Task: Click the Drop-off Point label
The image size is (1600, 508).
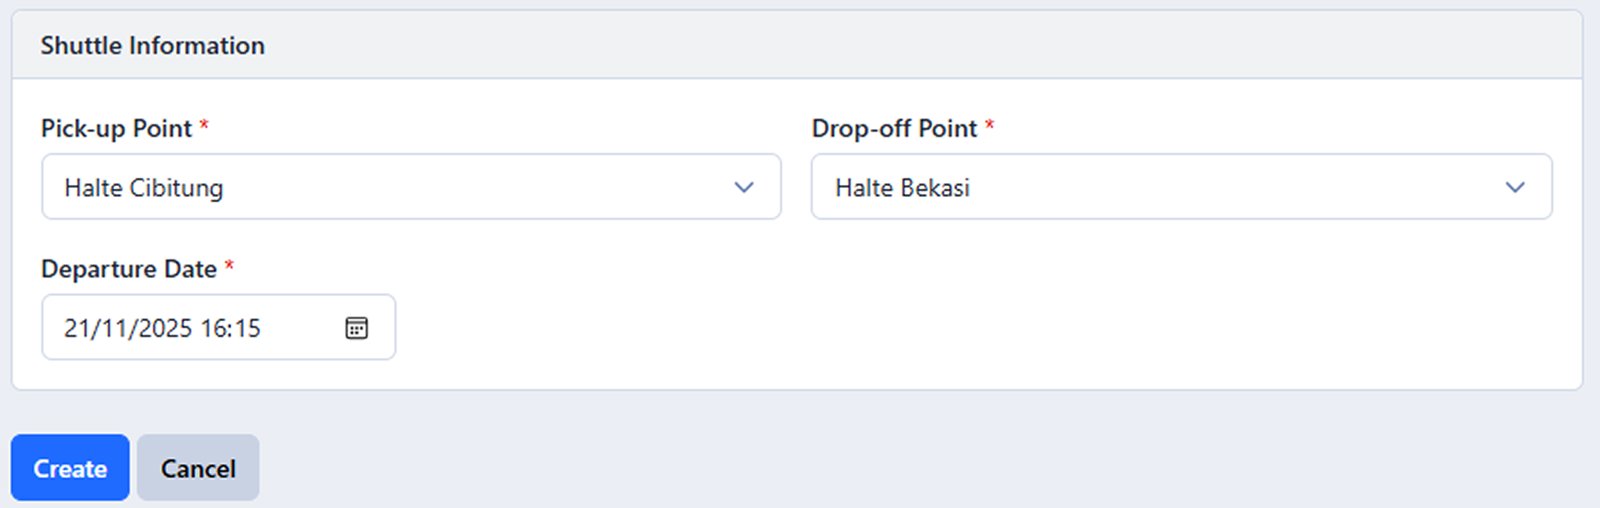Action: 894,128
